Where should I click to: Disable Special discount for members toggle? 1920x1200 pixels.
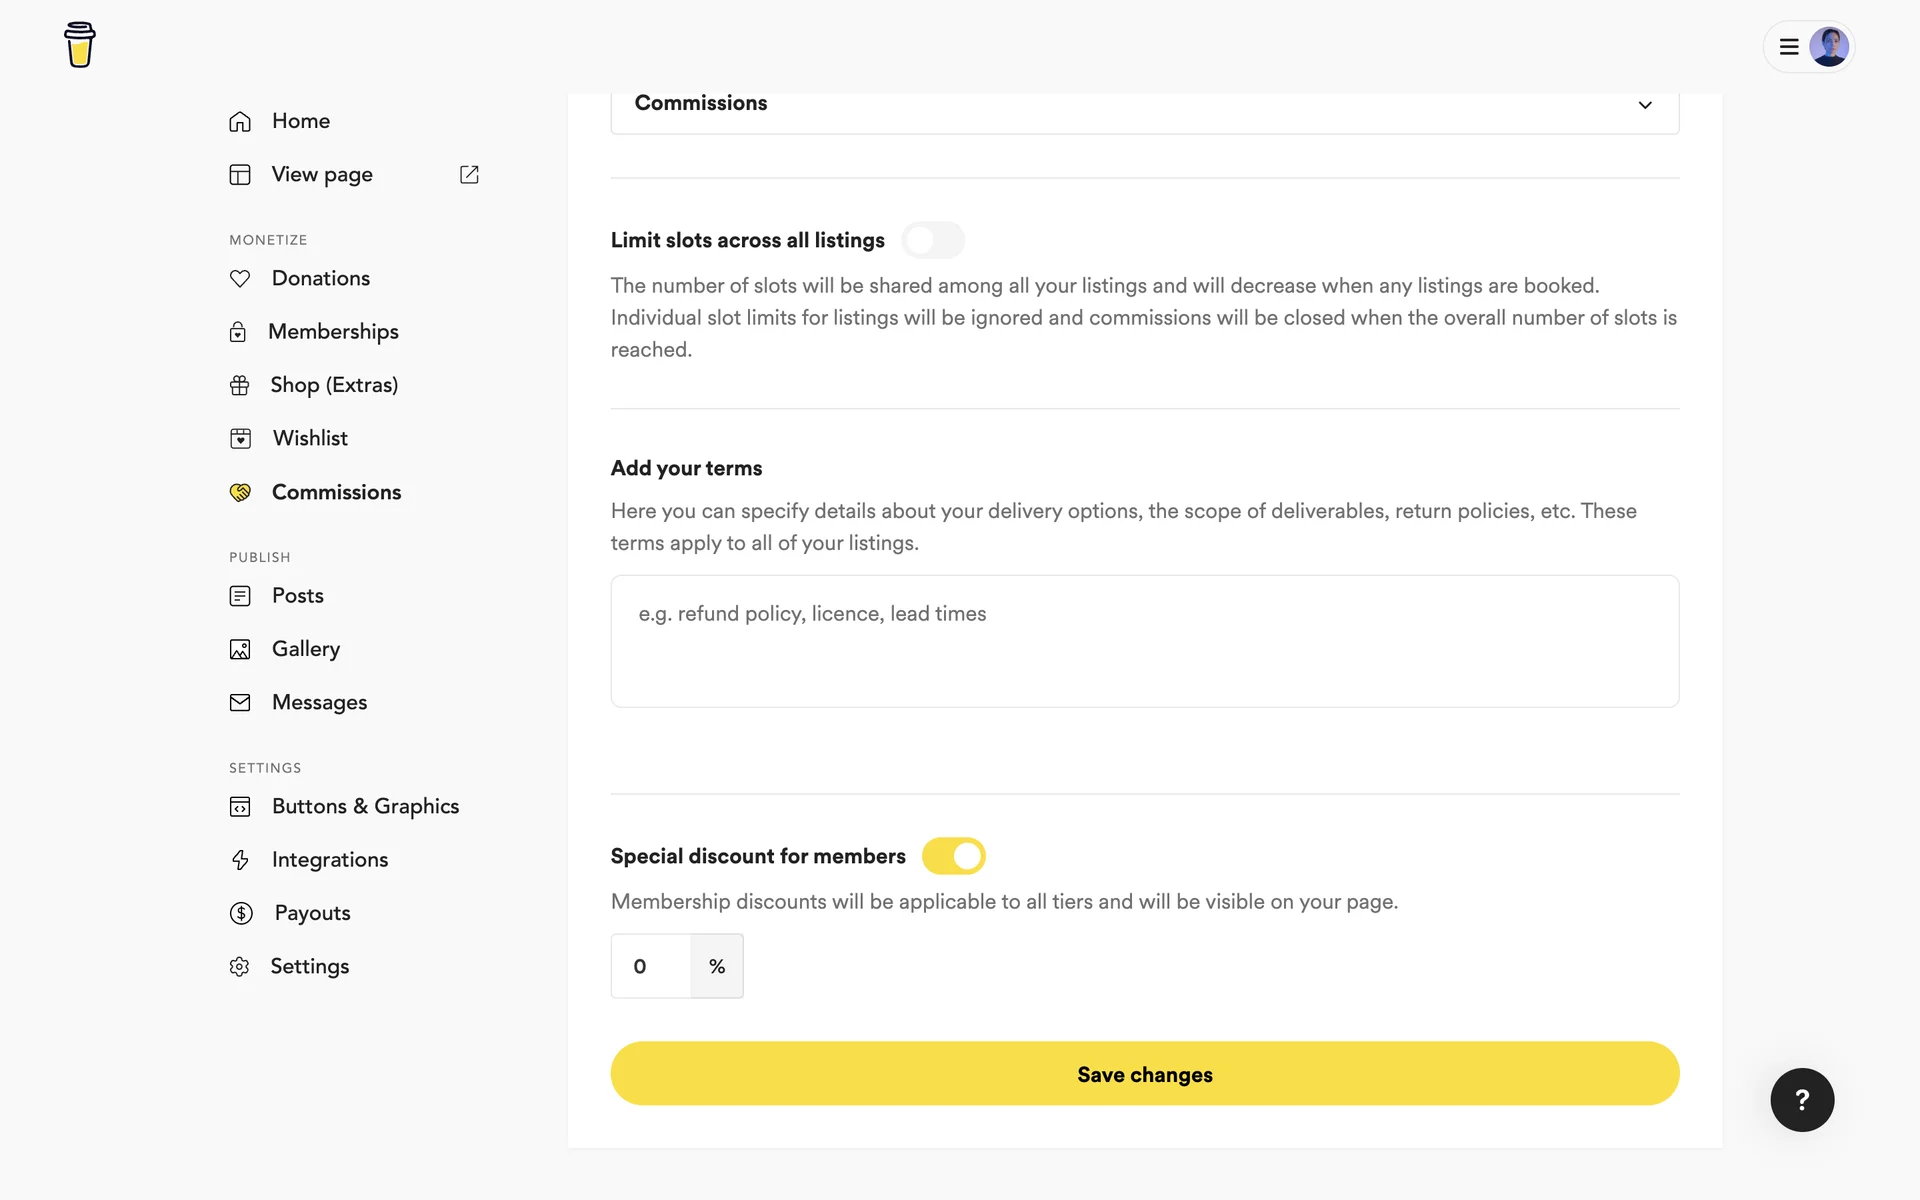pyautogui.click(x=953, y=856)
